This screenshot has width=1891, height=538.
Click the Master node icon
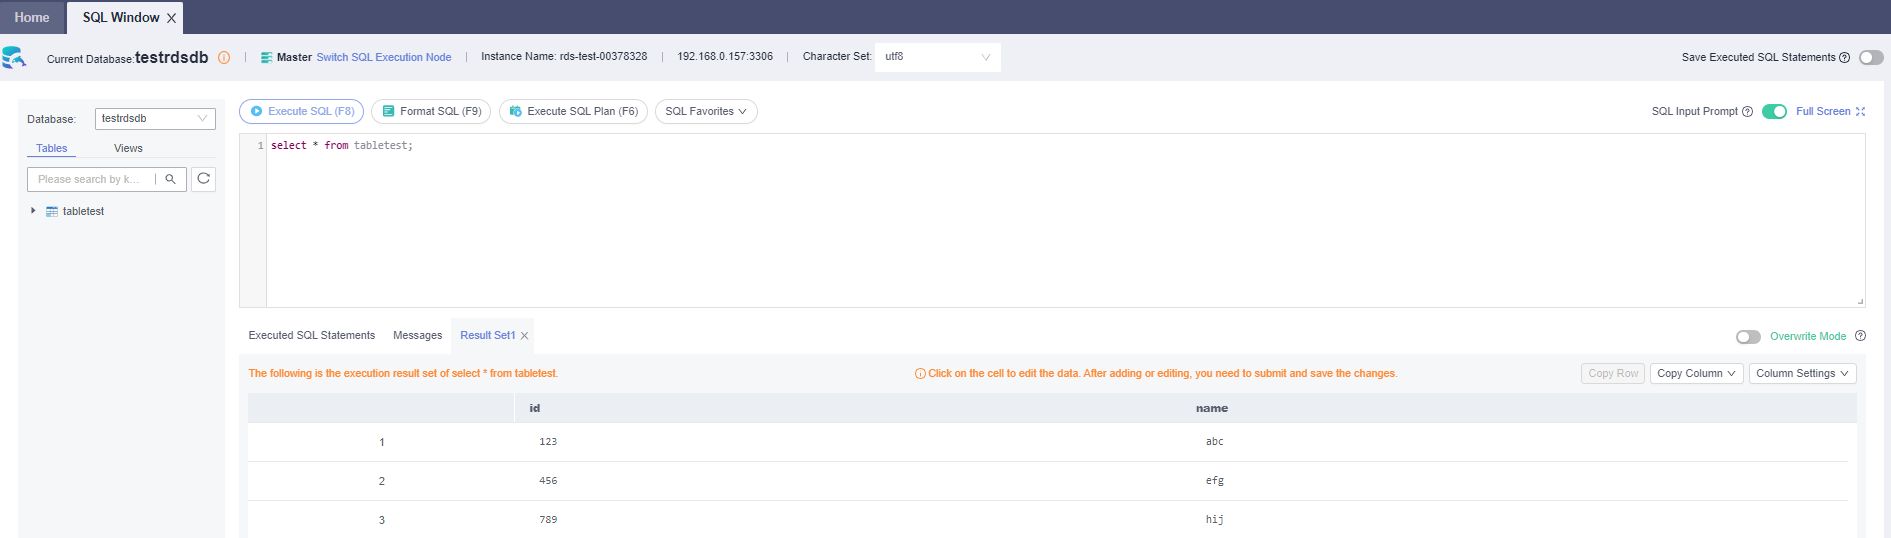click(266, 58)
